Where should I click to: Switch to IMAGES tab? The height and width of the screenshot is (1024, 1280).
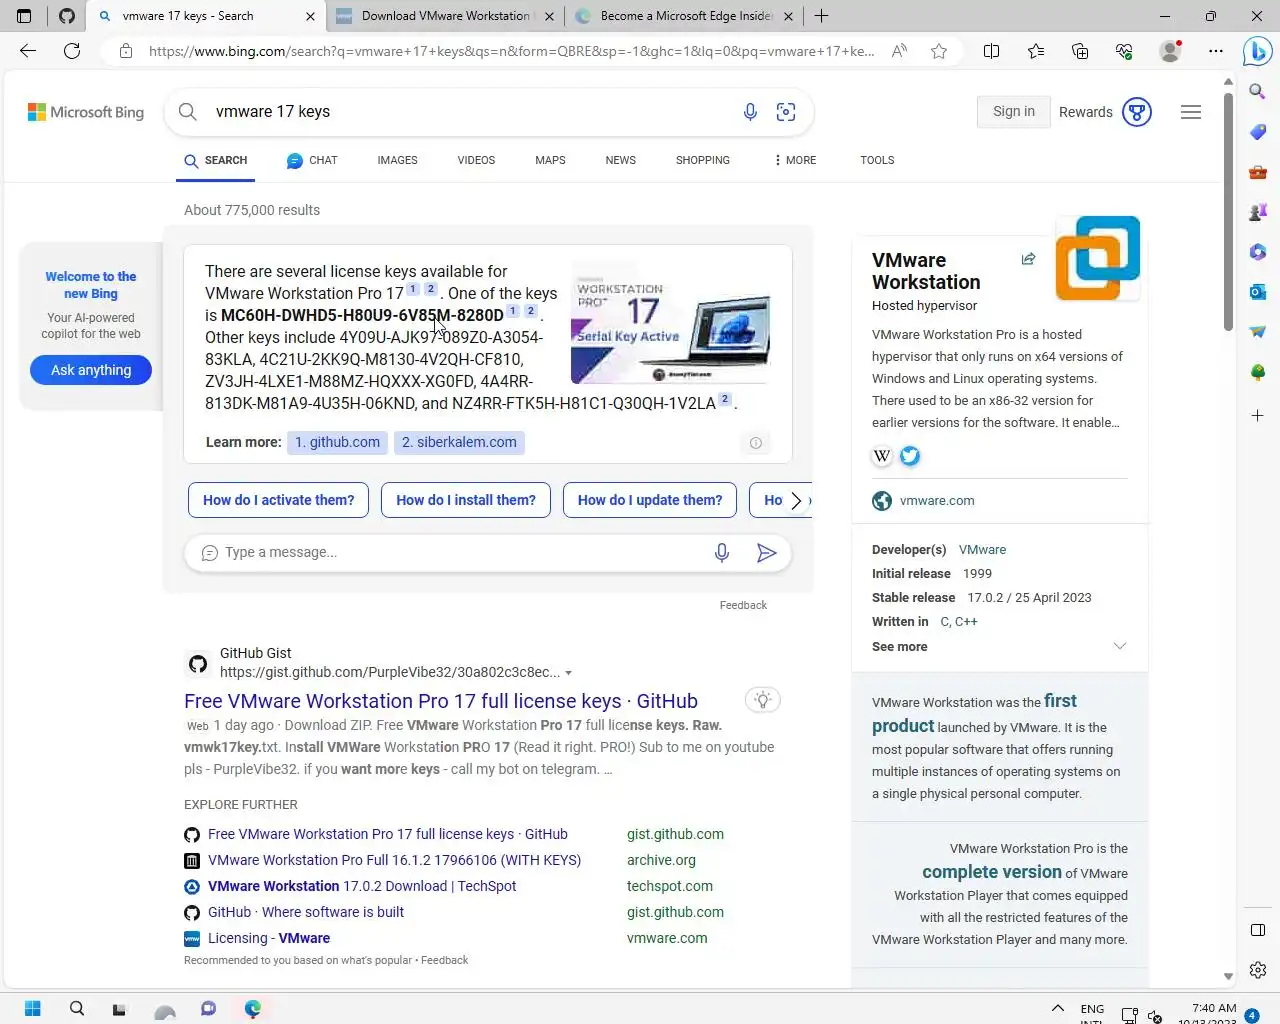[397, 160]
